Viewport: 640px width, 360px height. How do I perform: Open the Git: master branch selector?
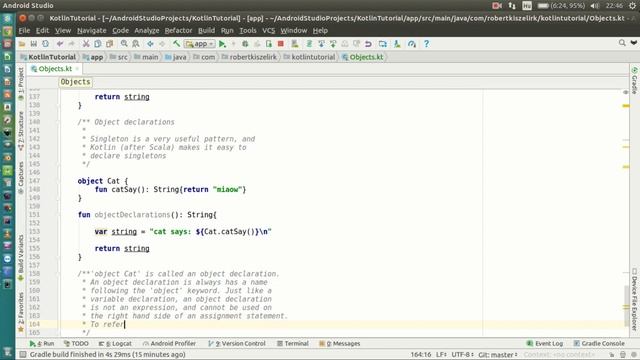pyautogui.click(x=498, y=354)
